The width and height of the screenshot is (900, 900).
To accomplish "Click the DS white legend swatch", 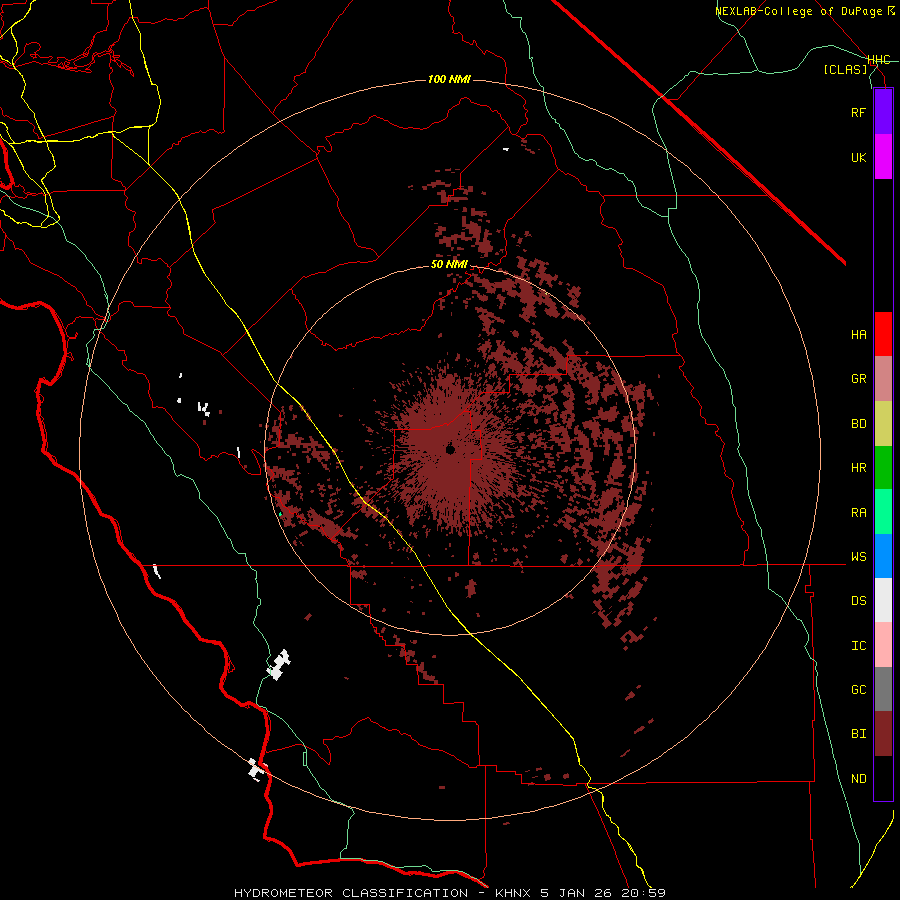I will pos(883,600).
